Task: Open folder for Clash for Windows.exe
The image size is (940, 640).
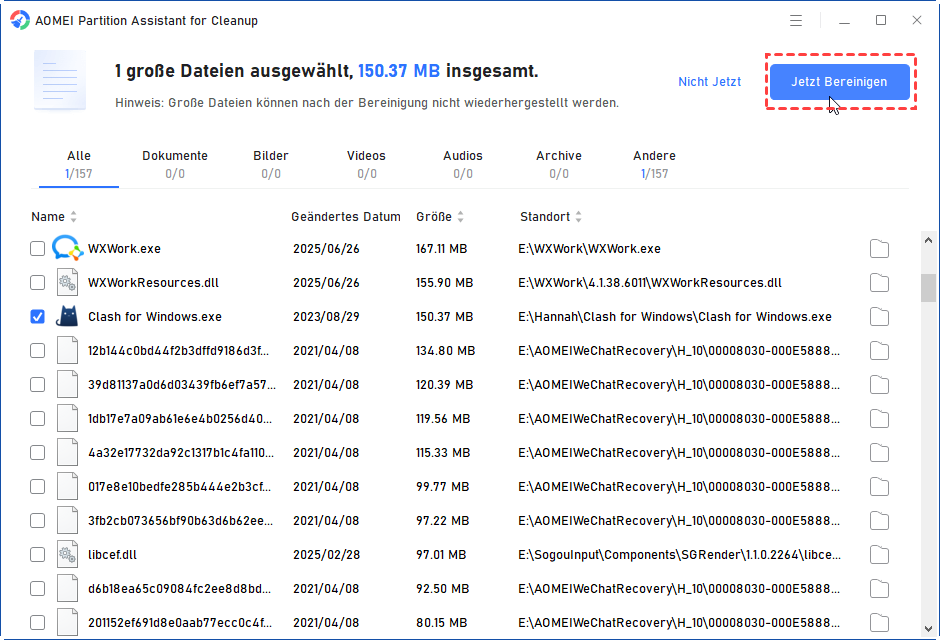Action: (879, 317)
